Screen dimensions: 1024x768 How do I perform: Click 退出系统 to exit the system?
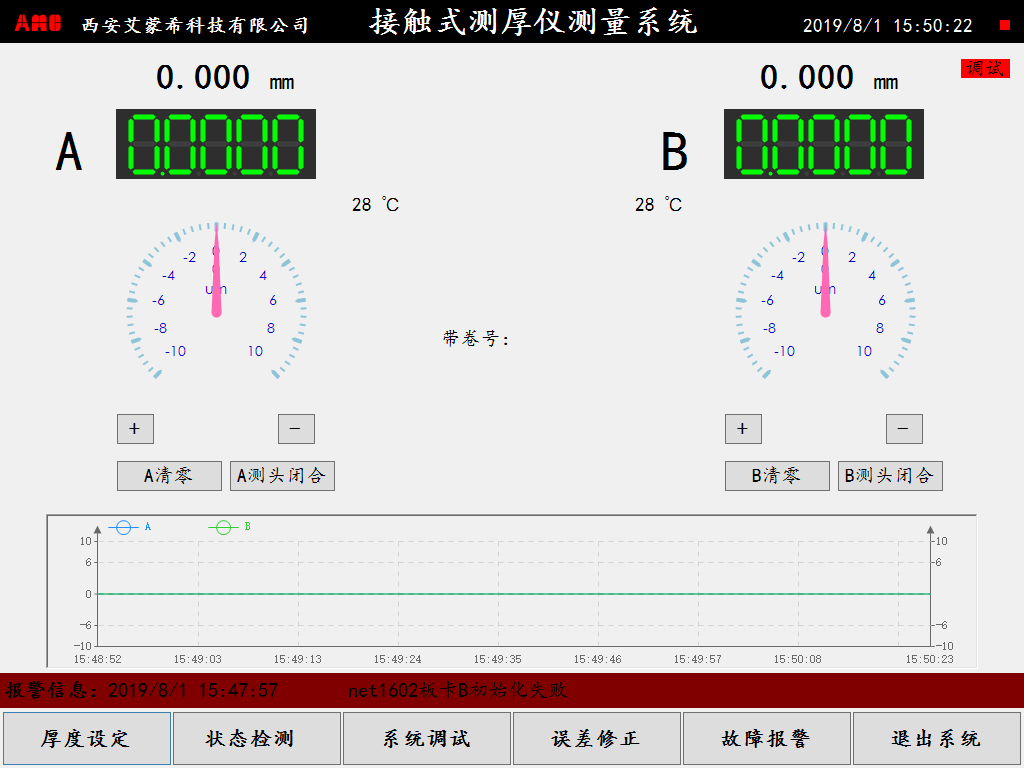coord(937,739)
